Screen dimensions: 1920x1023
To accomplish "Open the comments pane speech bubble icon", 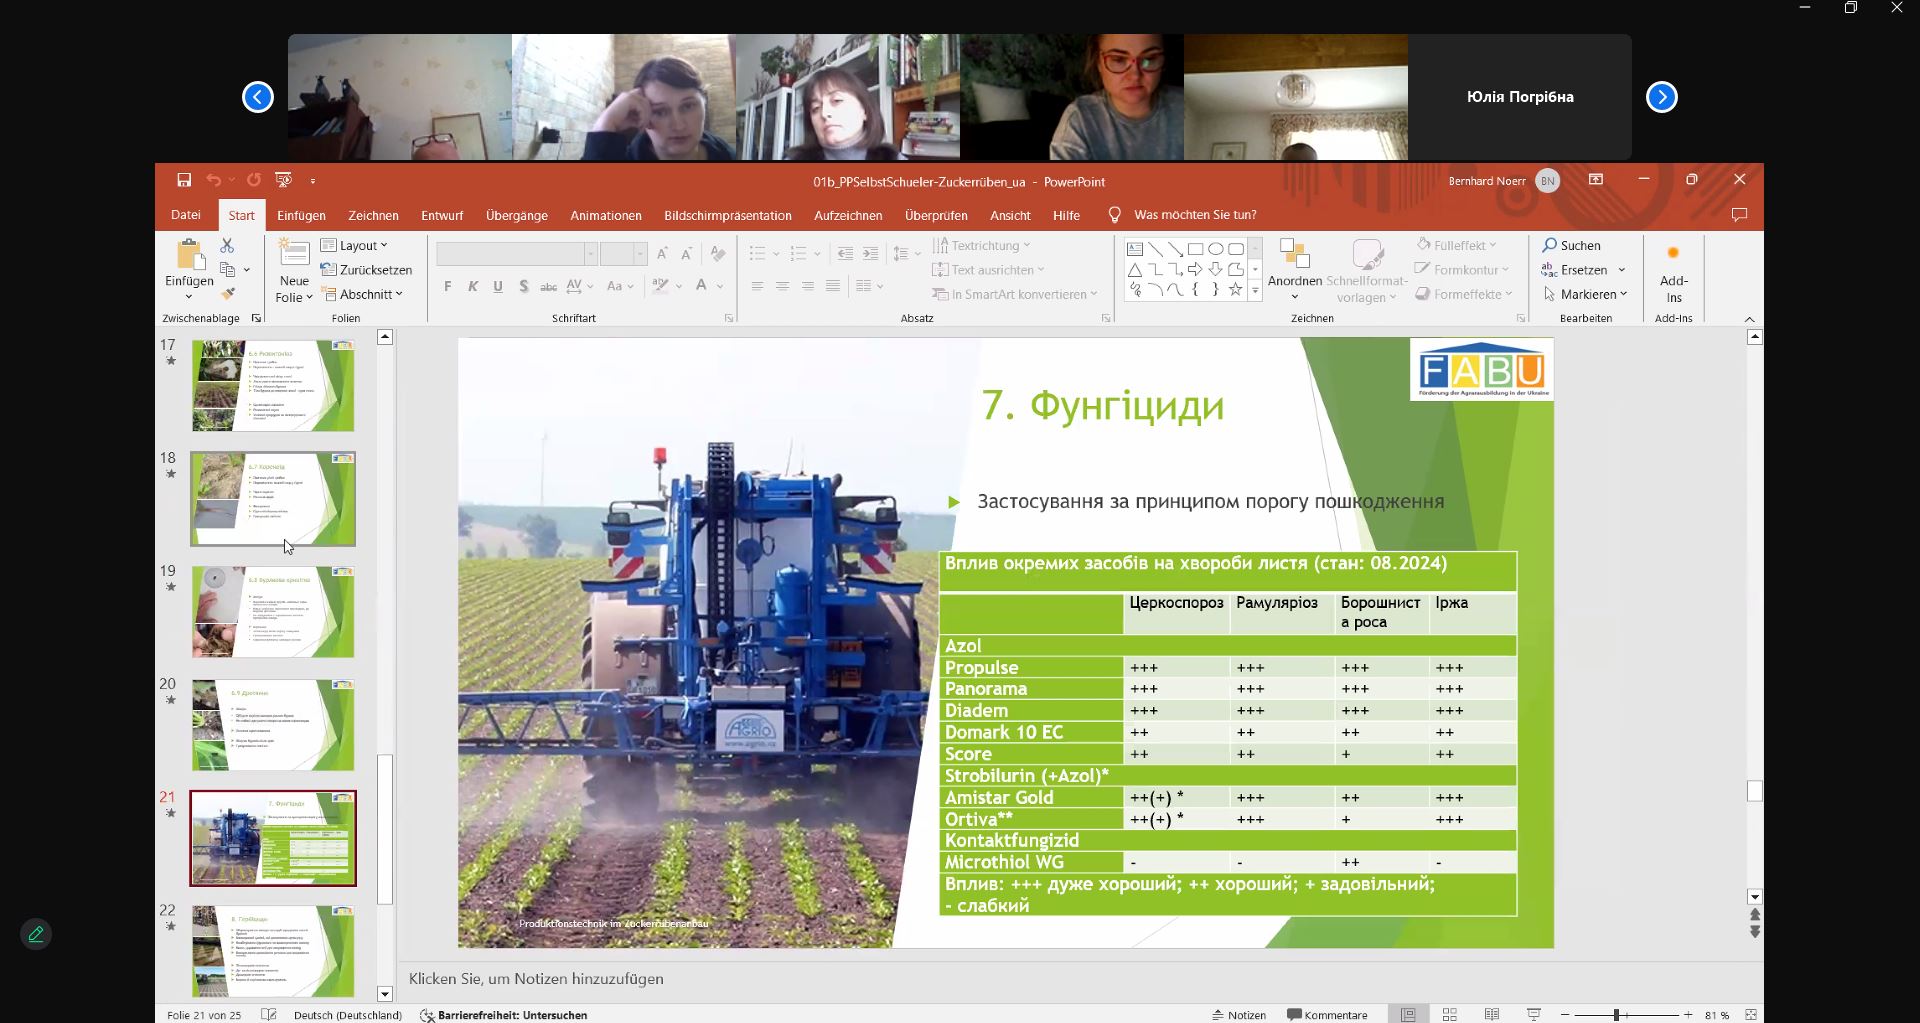I will (1739, 214).
